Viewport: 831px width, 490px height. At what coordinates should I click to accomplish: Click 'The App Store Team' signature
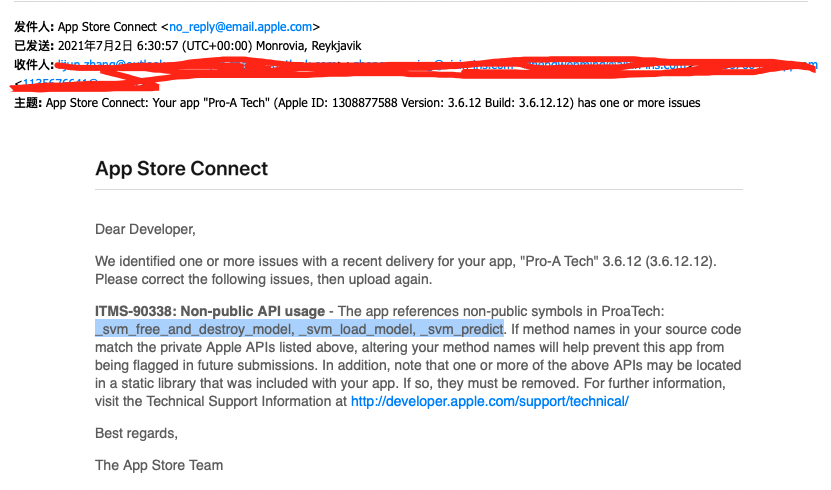pyautogui.click(x=159, y=465)
